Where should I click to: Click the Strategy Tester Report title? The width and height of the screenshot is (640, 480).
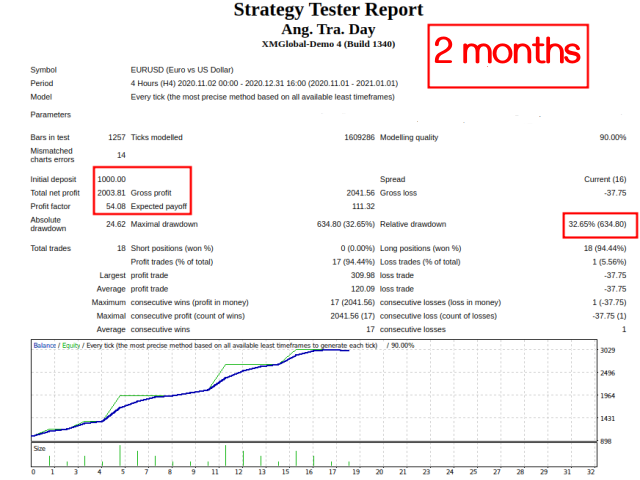click(x=328, y=10)
